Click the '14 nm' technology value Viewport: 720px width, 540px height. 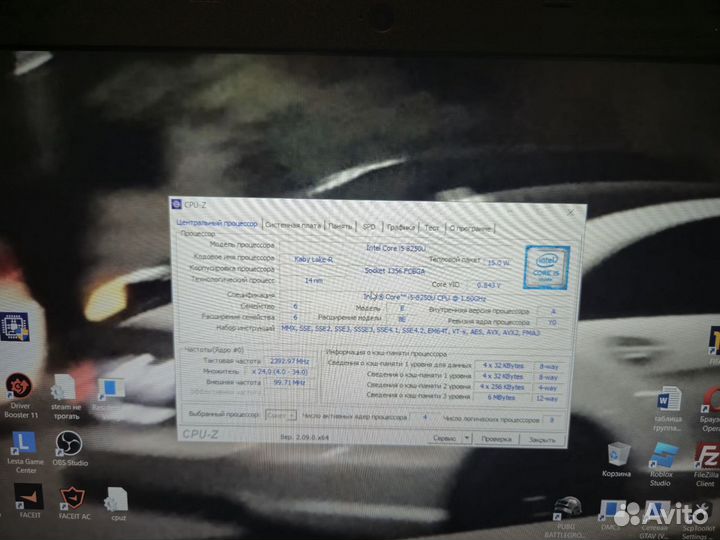314,281
